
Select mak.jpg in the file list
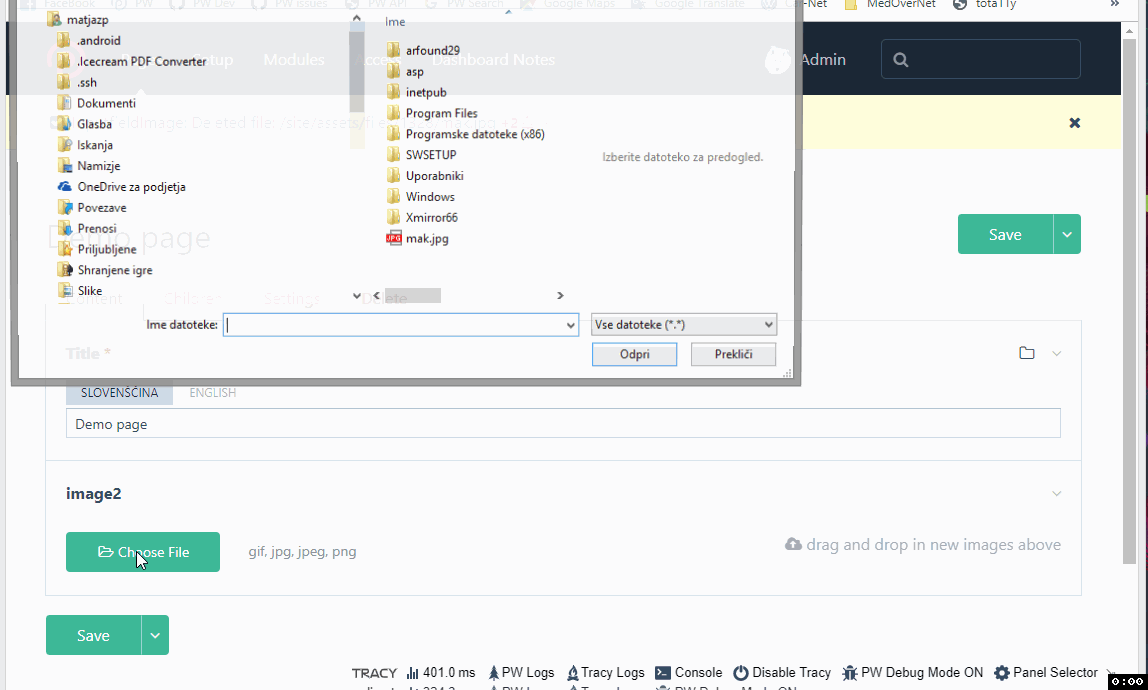coord(425,238)
